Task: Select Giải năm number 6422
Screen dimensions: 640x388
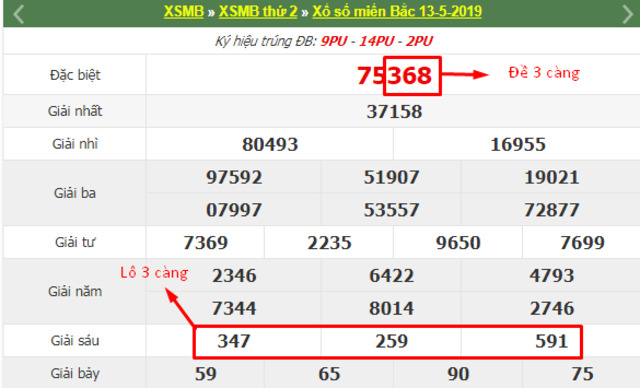Action: [x=391, y=276]
